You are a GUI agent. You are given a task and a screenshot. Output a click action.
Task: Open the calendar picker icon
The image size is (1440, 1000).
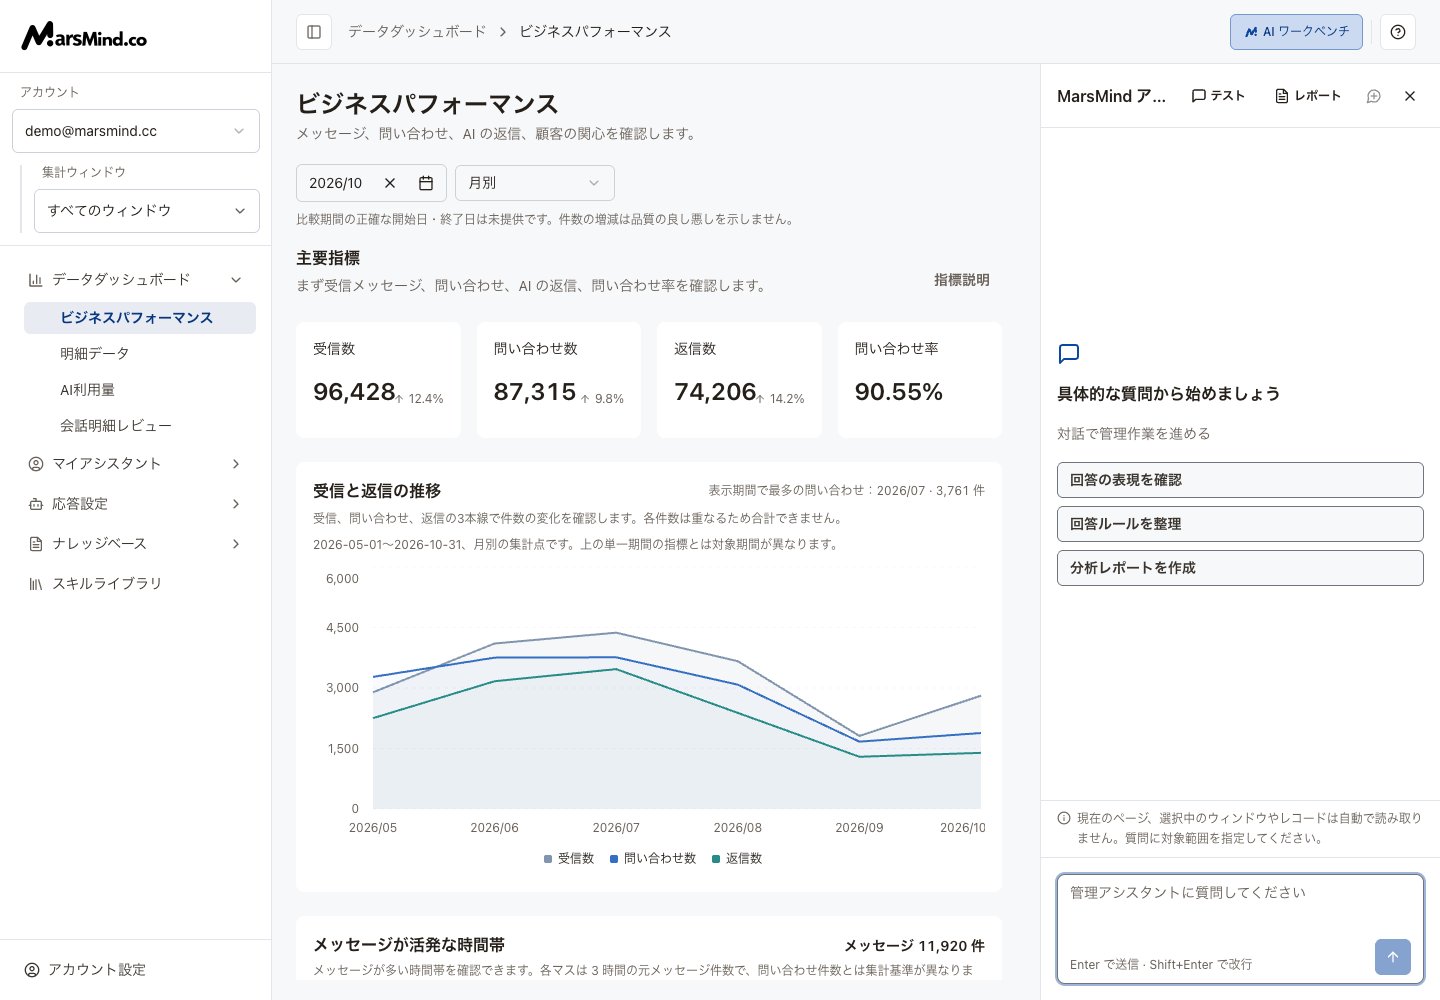click(426, 183)
